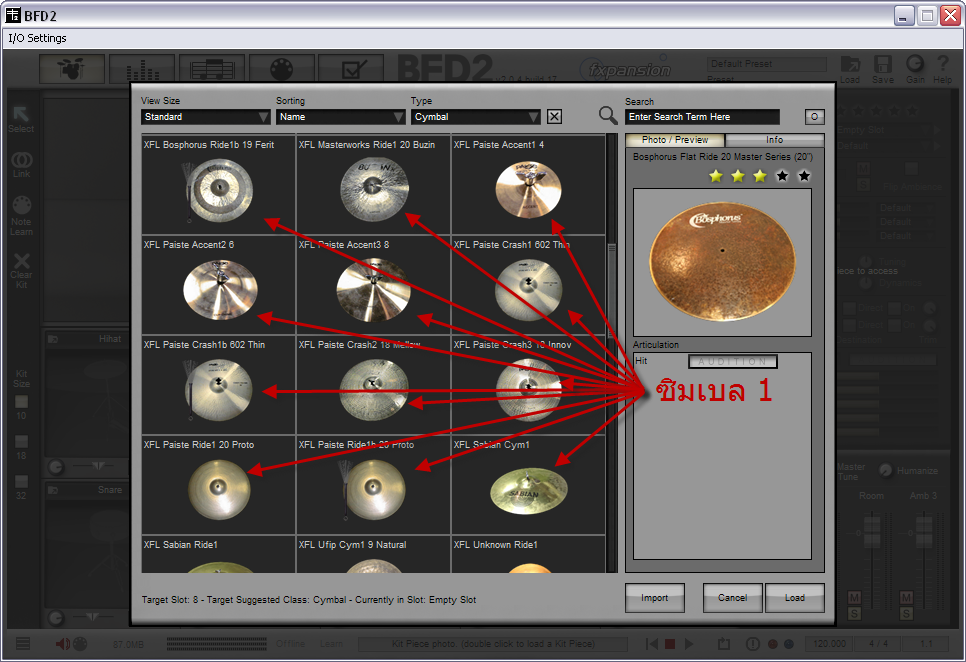
Task: Select XFL Masterworks Ride1 20 Buzin
Action: [x=374, y=184]
